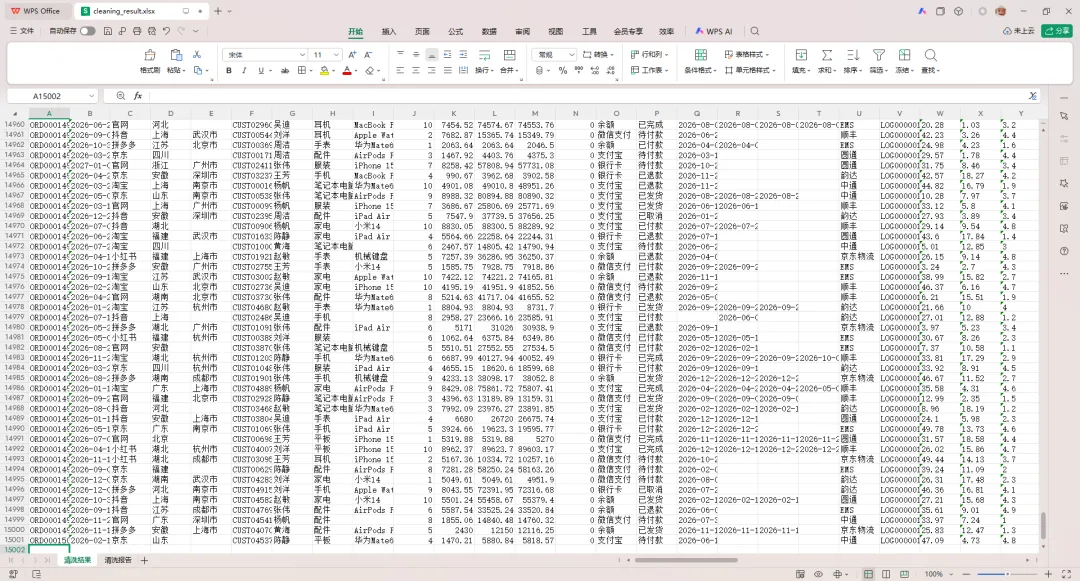The width and height of the screenshot is (1080, 581).
Task: Click the Paste clipboard icon
Action: (176, 55)
